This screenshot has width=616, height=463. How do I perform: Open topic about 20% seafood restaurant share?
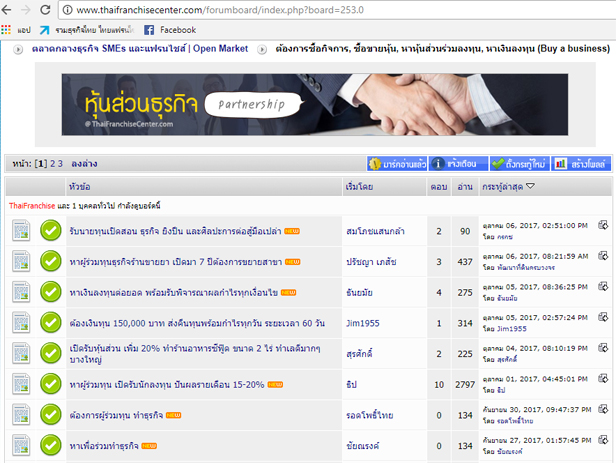pyautogui.click(x=195, y=354)
